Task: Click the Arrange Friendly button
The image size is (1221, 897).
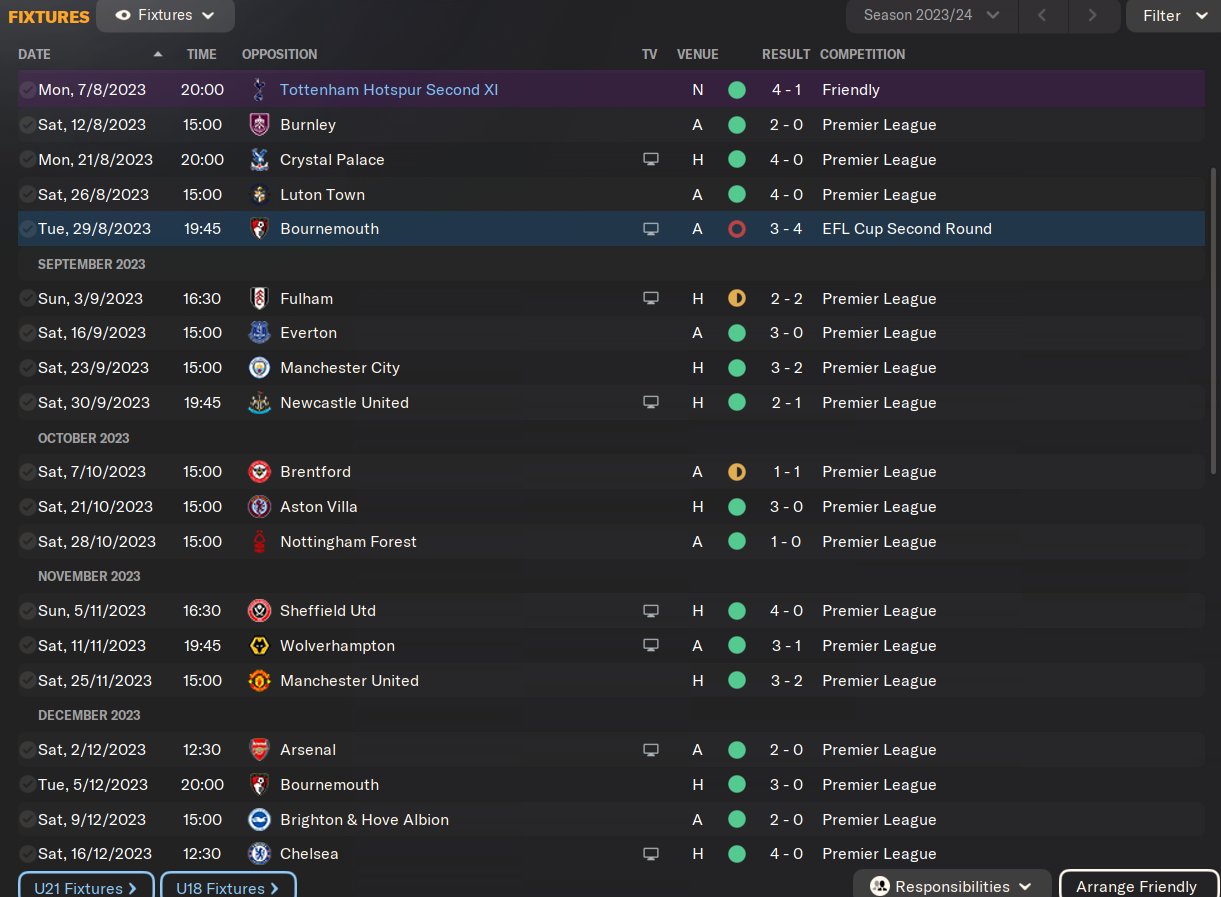Action: [1136, 887]
